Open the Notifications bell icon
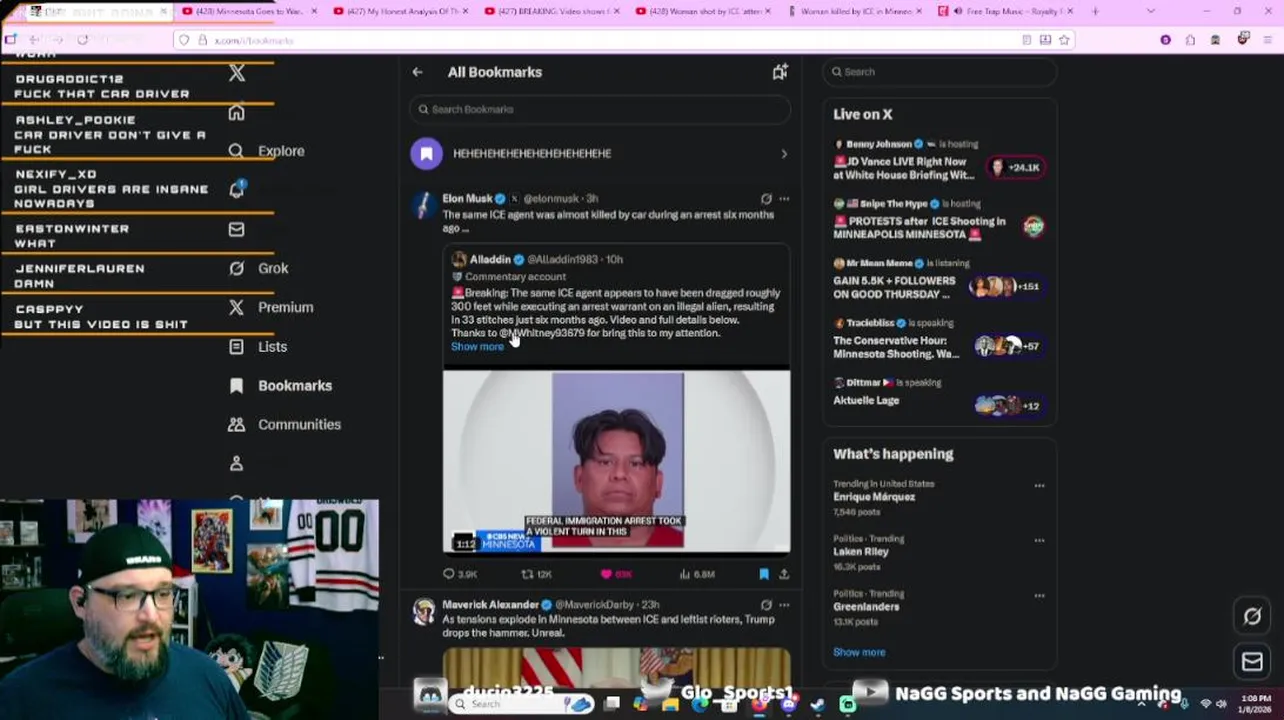 point(237,189)
